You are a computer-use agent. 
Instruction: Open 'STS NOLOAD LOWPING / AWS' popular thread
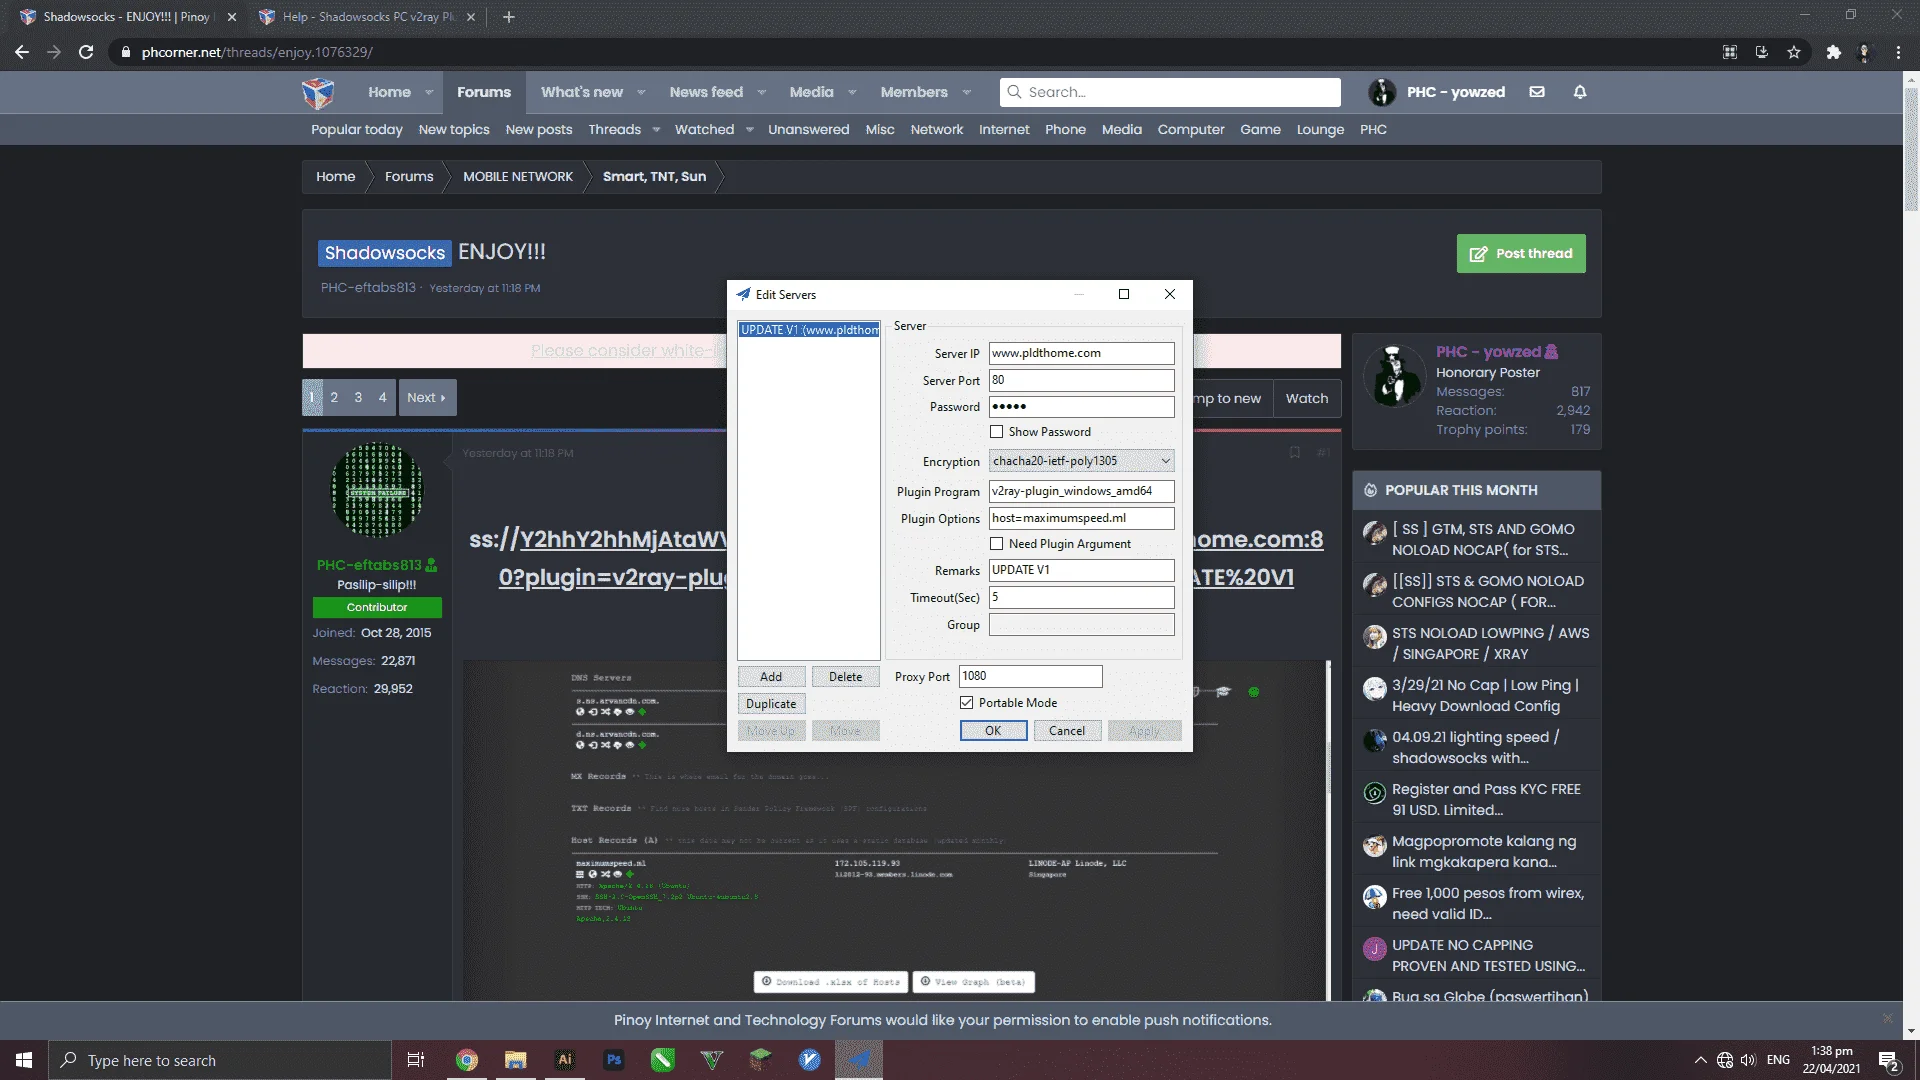pos(1490,643)
